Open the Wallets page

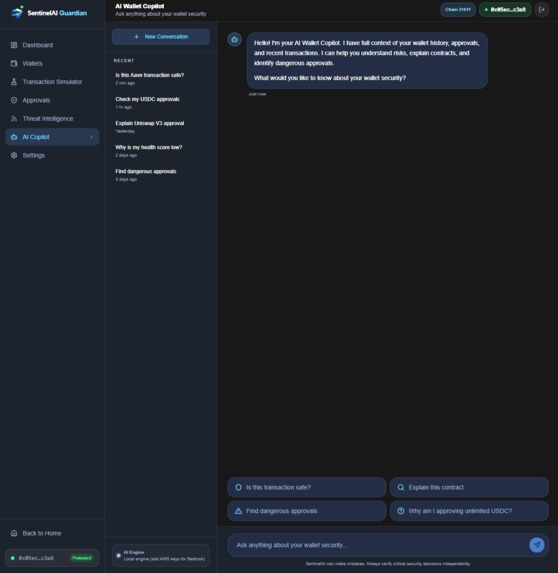point(52,63)
